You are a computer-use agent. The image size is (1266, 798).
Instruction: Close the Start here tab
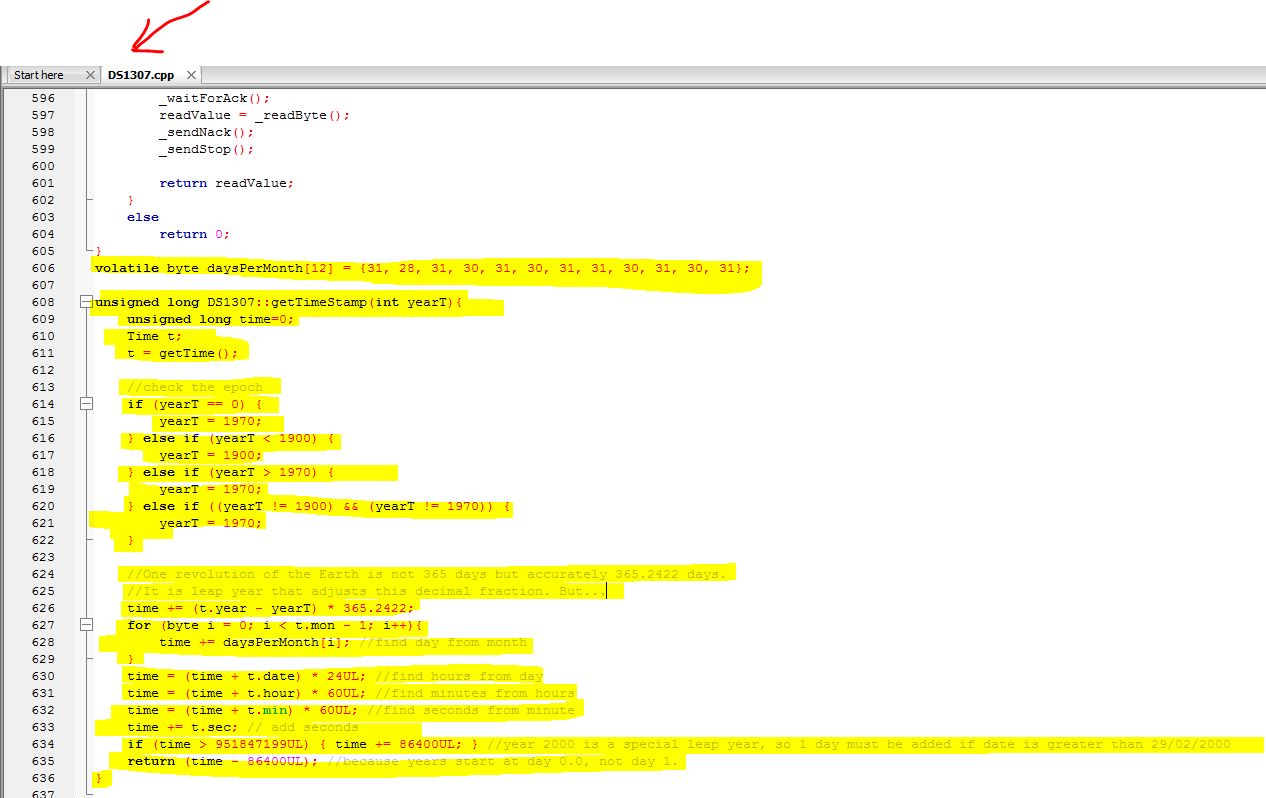tap(90, 75)
